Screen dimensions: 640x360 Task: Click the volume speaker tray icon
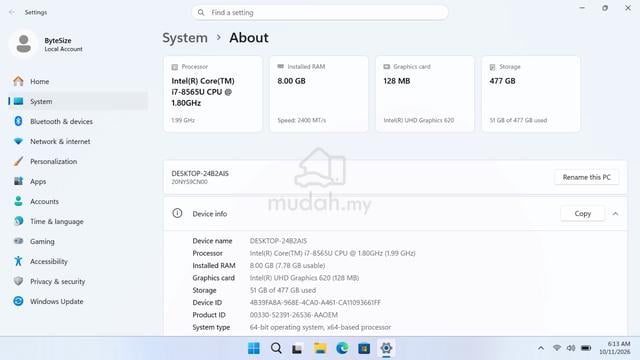[571, 348]
